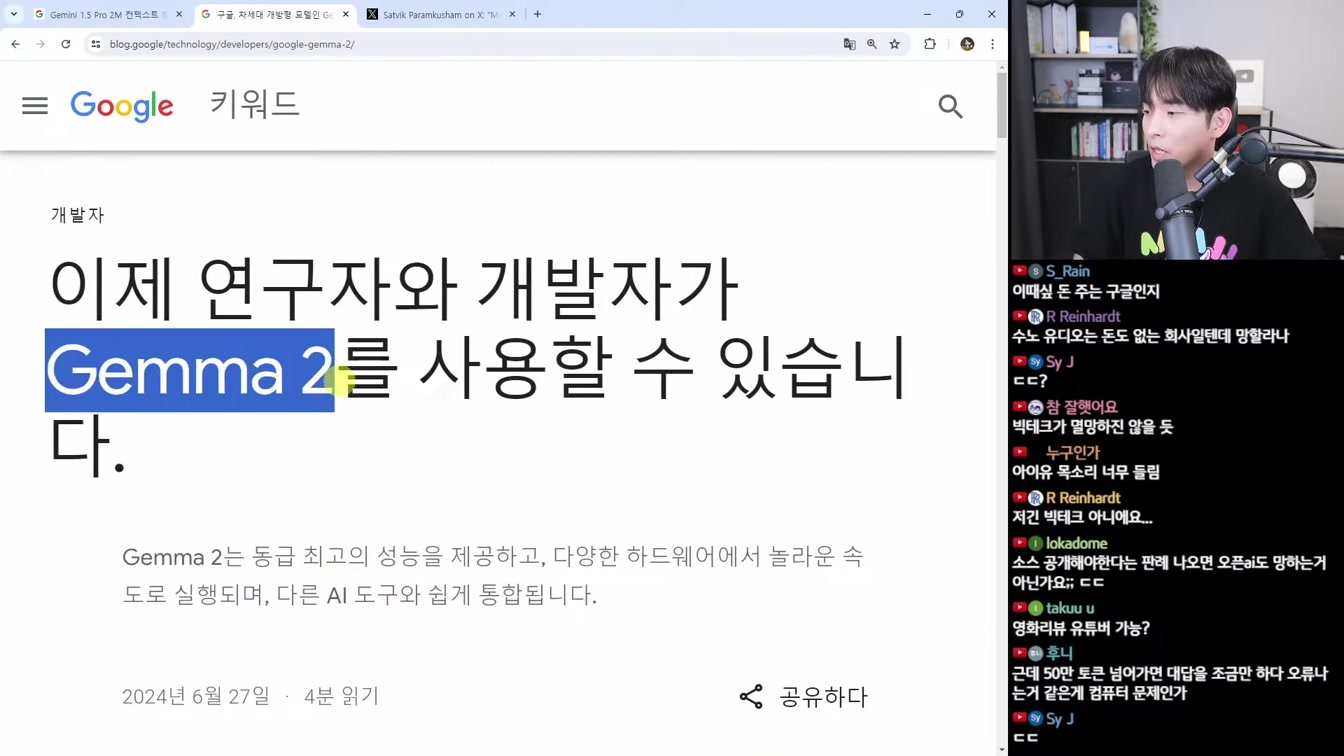Image resolution: width=1344 pixels, height=756 pixels.
Task: Restore down the Chrome window
Action: (x=959, y=14)
